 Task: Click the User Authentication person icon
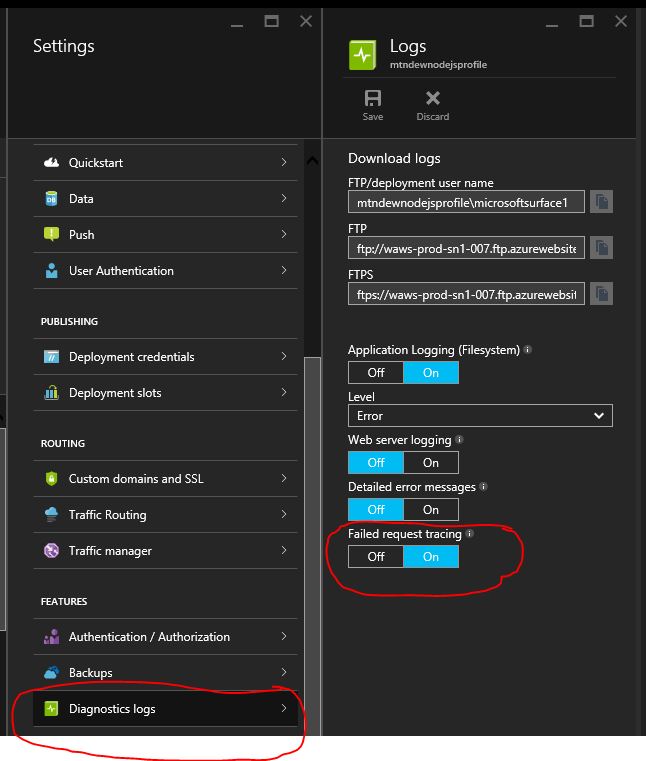click(51, 270)
